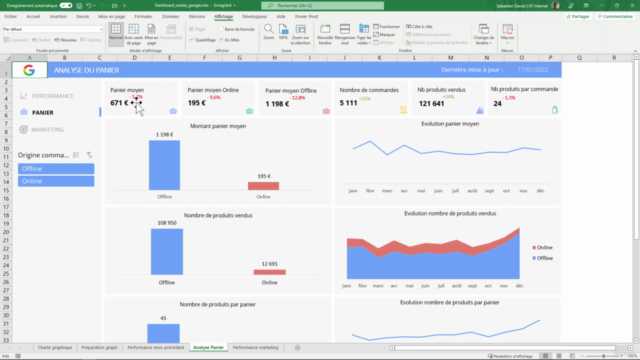Switch to page break preview in status bar

click(572, 356)
